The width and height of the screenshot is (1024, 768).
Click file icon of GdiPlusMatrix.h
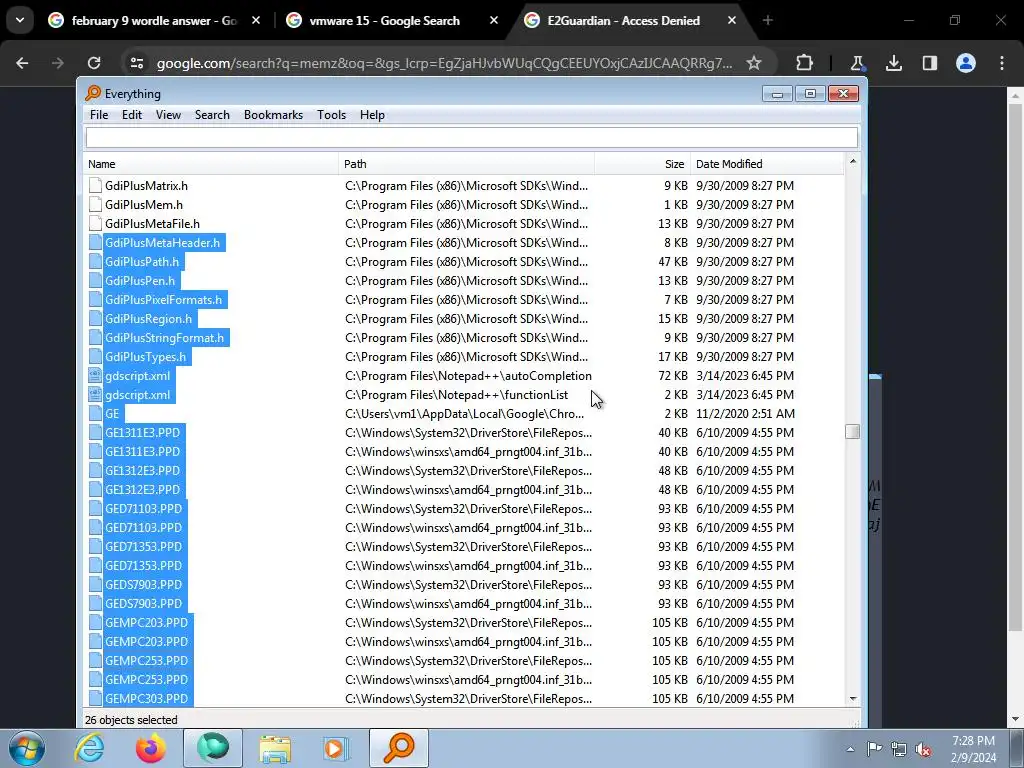pos(95,185)
